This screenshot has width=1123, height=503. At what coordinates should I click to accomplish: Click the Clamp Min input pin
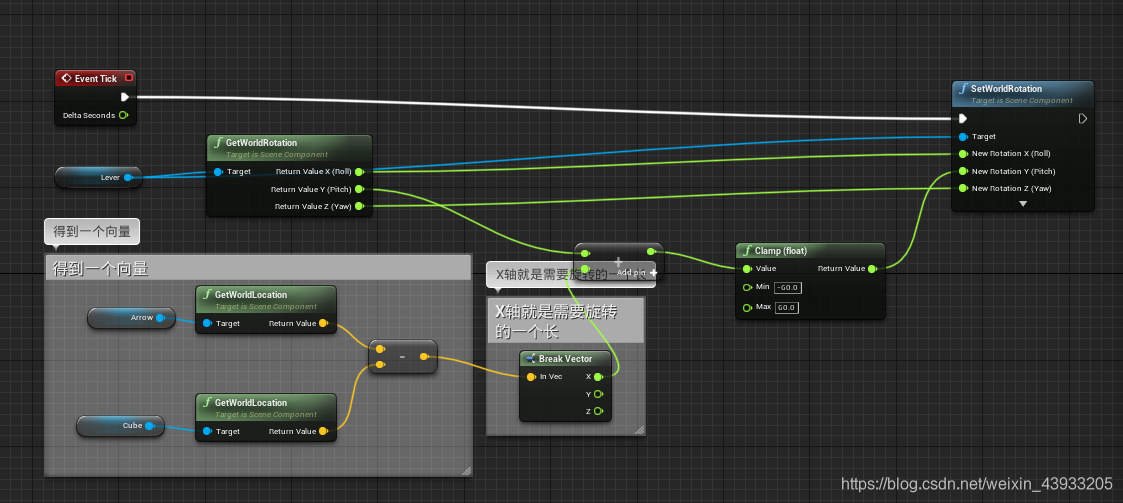747,287
